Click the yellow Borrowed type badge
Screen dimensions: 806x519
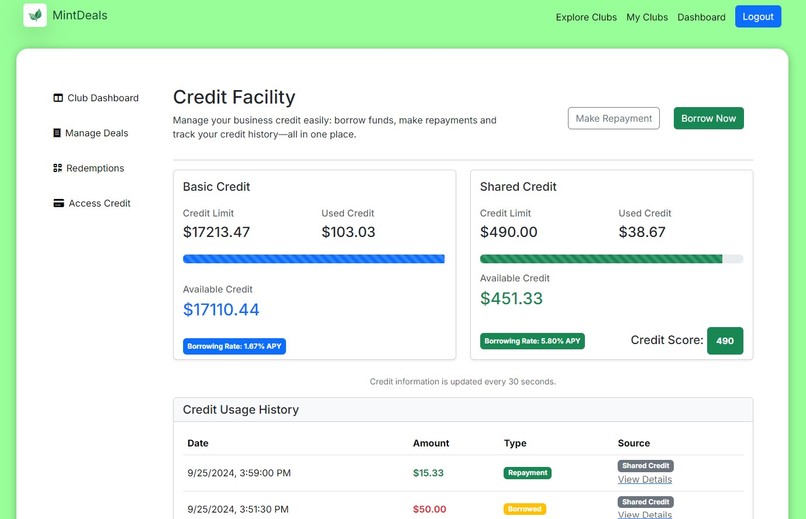(524, 509)
